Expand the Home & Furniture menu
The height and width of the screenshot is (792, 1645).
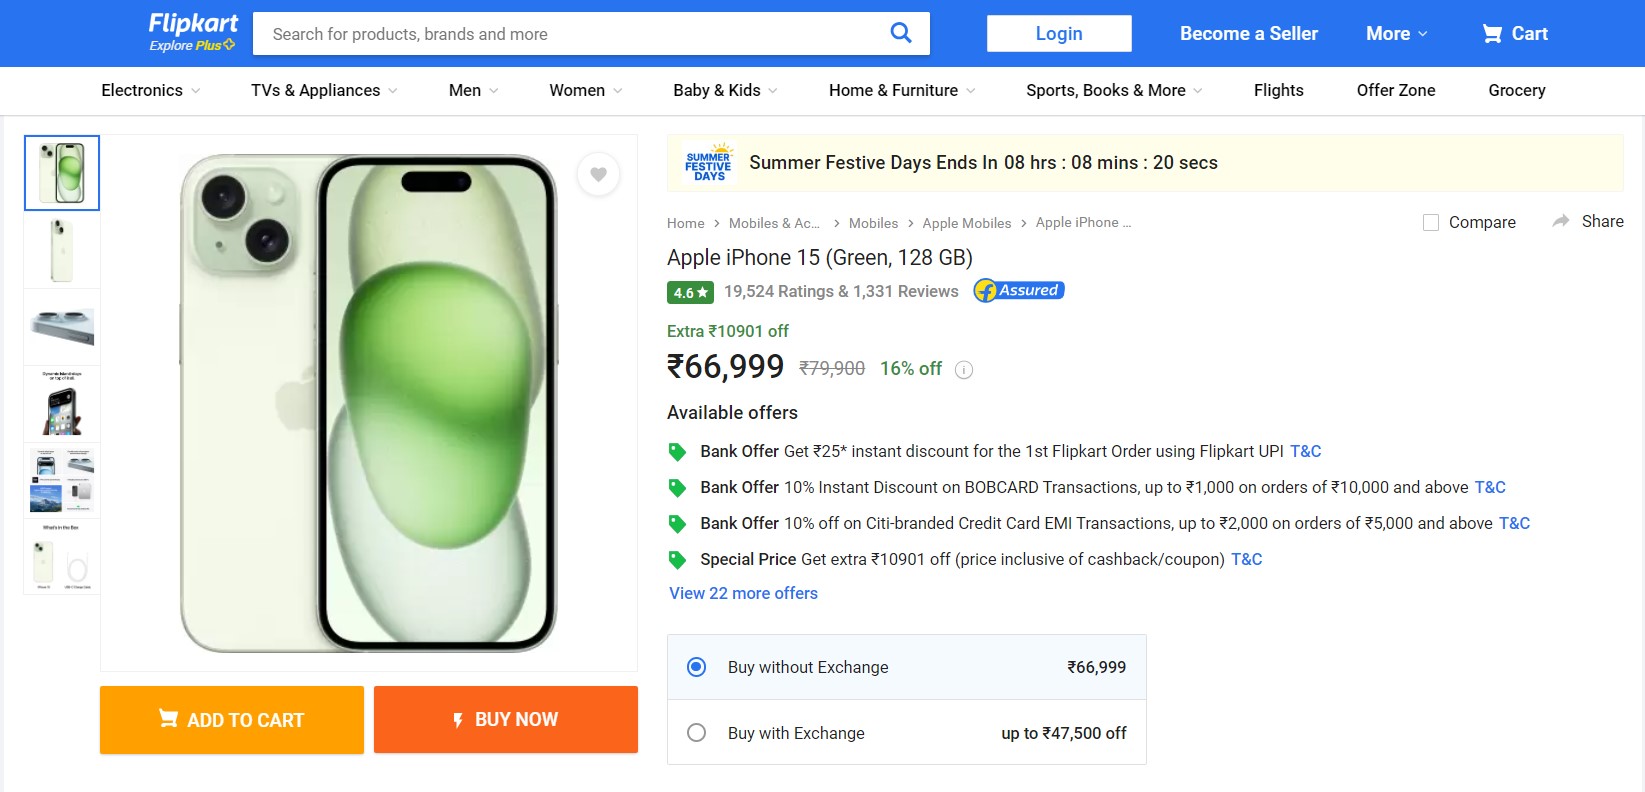901,90
